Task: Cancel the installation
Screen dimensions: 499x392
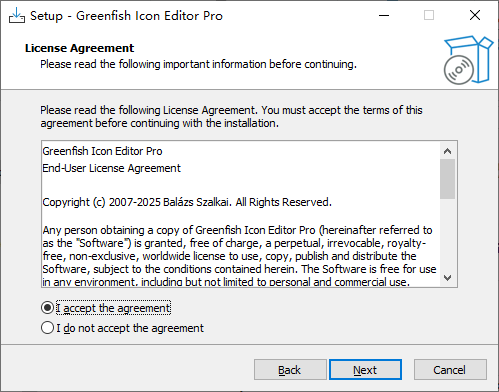Action: click(450, 370)
